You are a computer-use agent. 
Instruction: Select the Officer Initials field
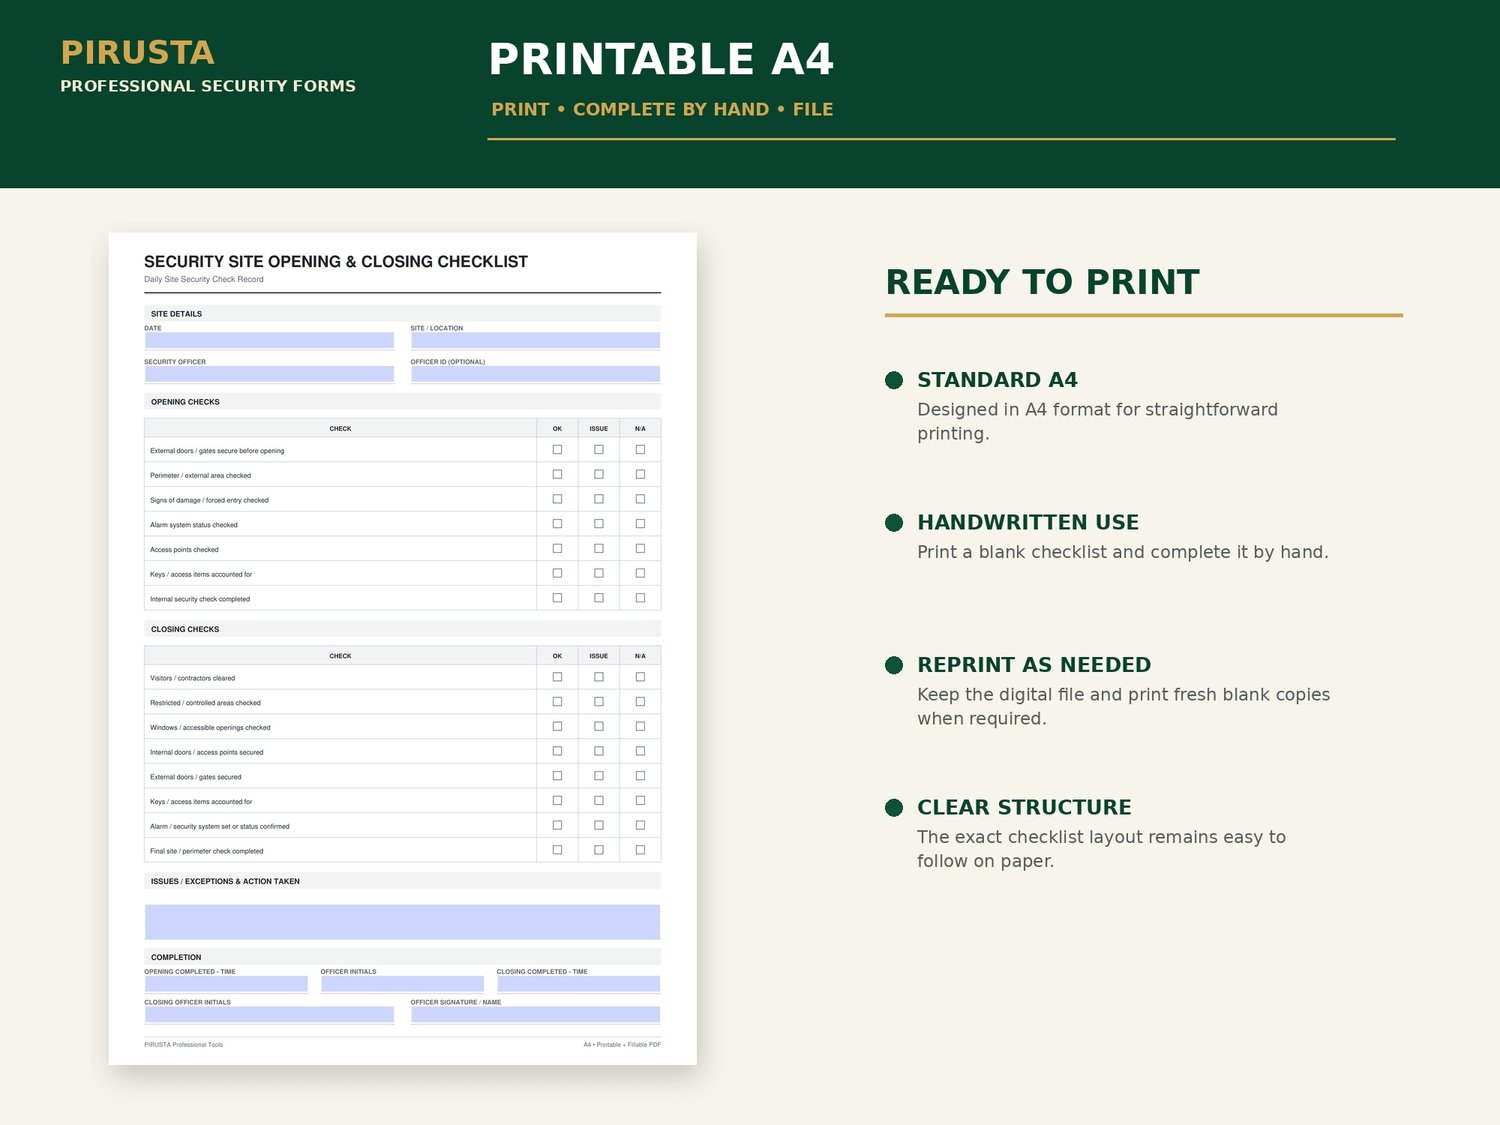pyautogui.click(x=402, y=984)
